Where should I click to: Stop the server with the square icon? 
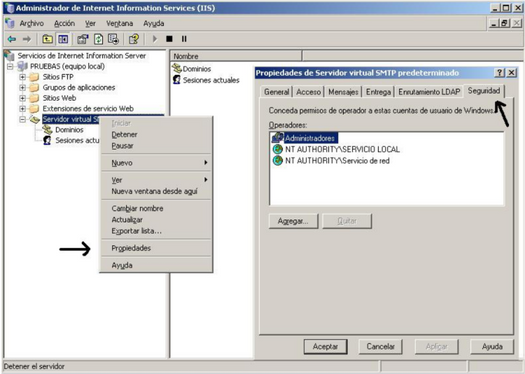click(x=169, y=39)
